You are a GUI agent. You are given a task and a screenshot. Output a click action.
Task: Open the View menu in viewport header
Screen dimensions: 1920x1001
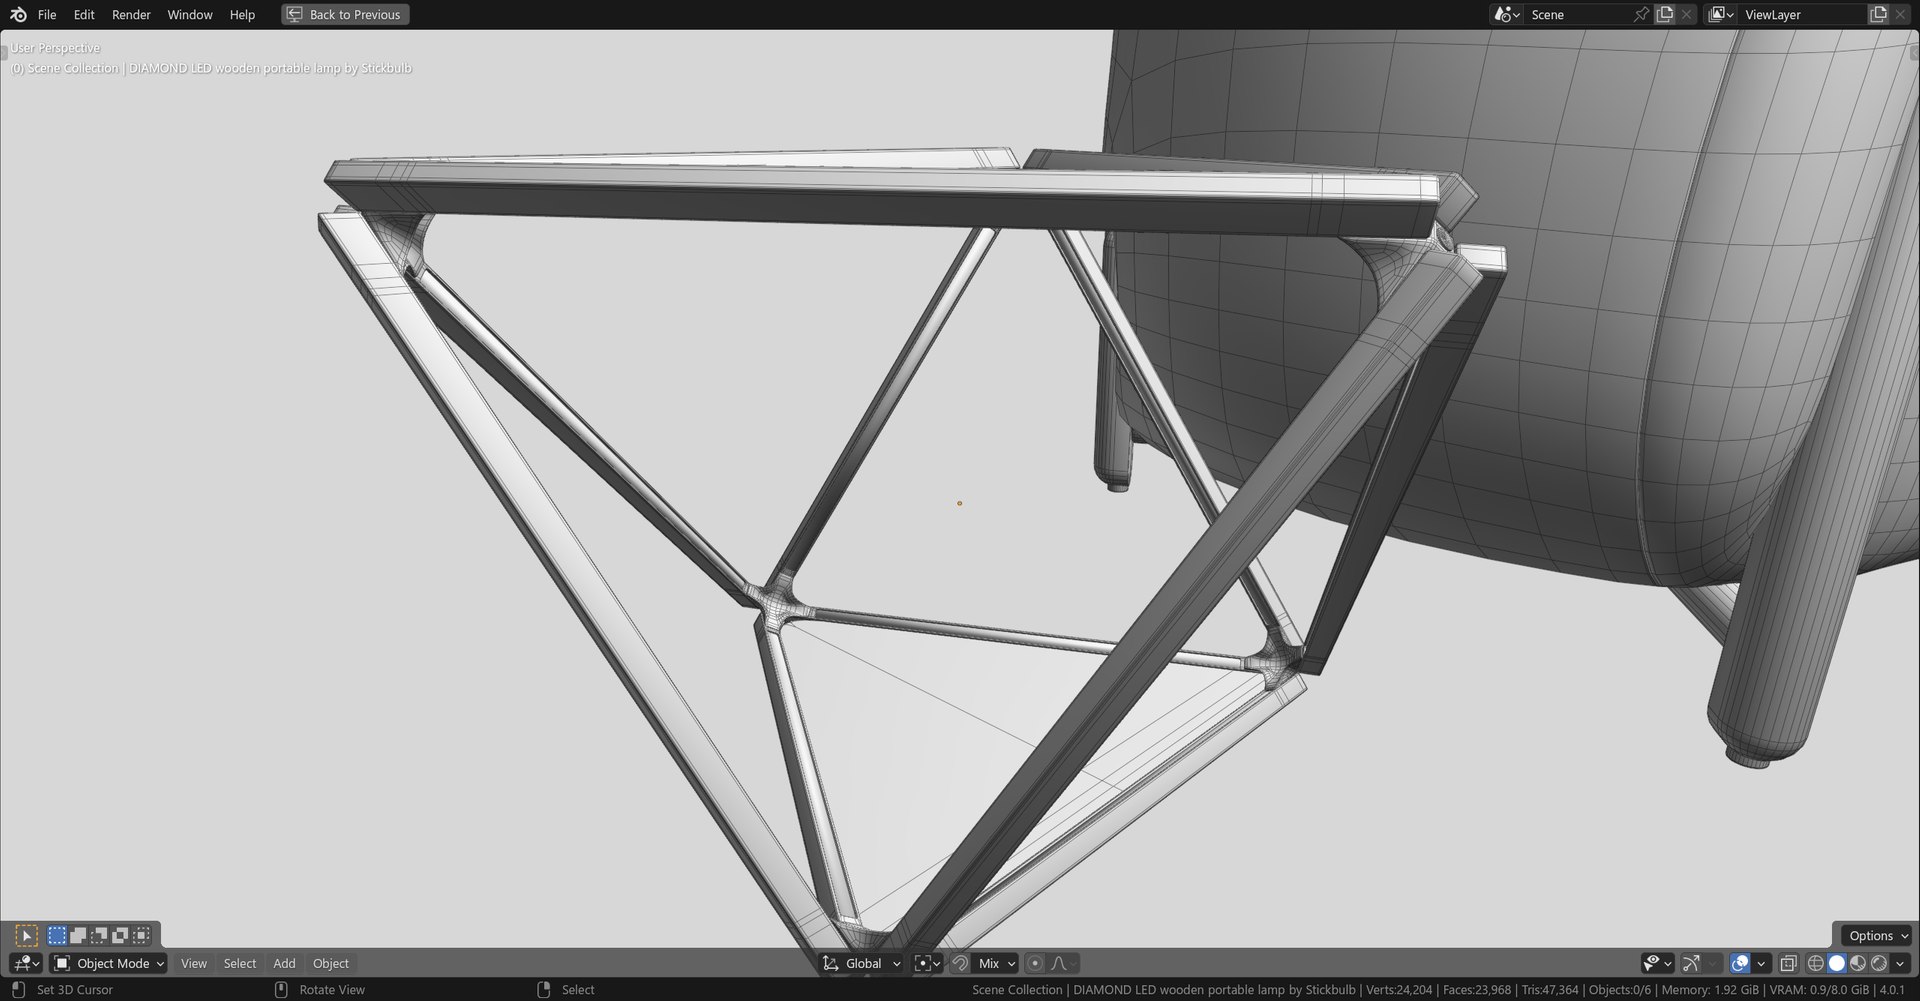pyautogui.click(x=194, y=963)
